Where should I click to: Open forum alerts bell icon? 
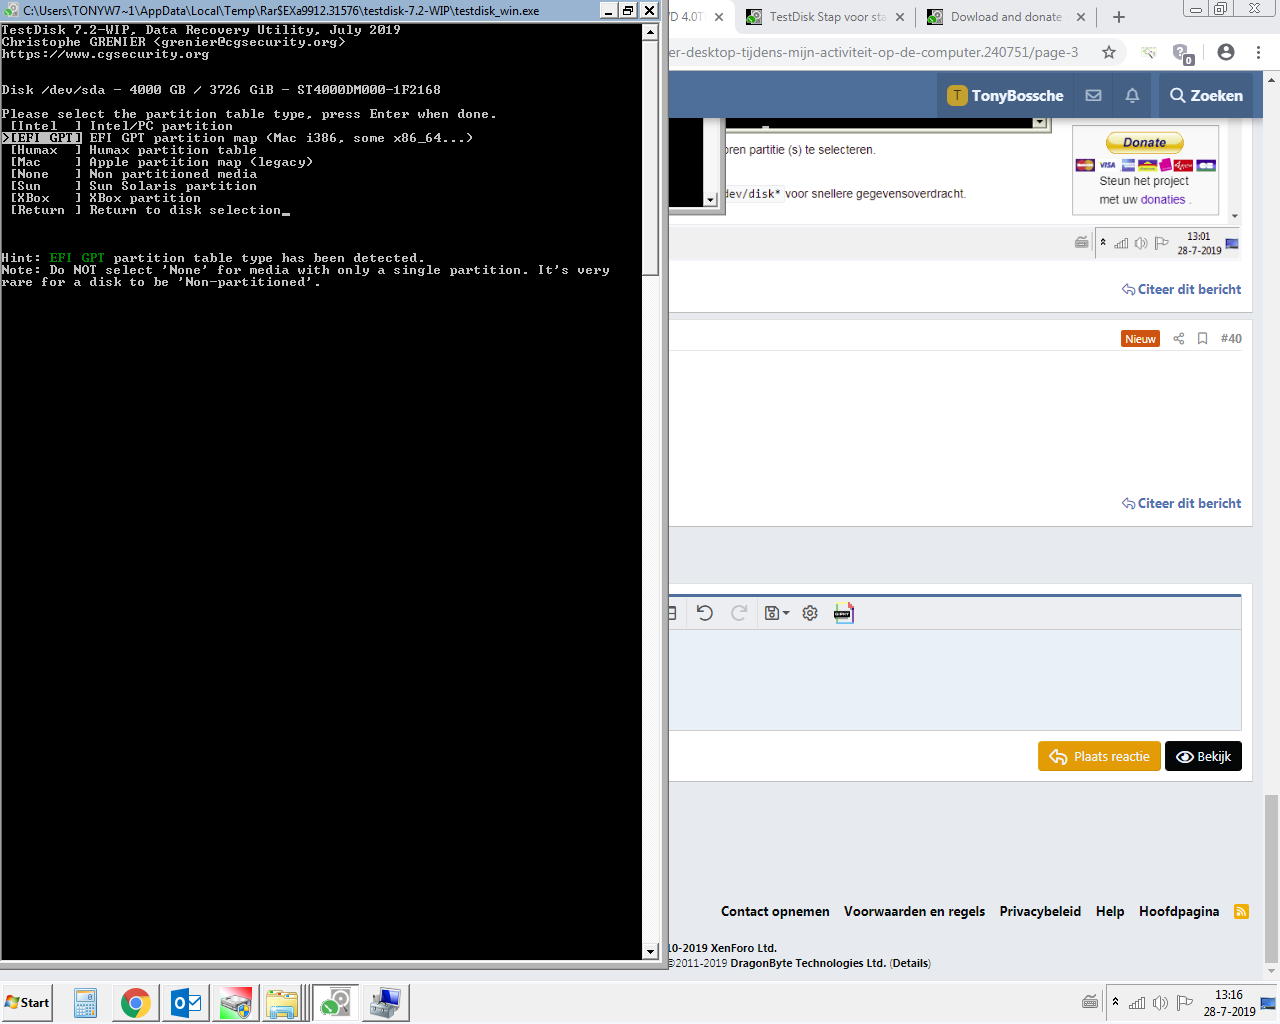[1132, 95]
